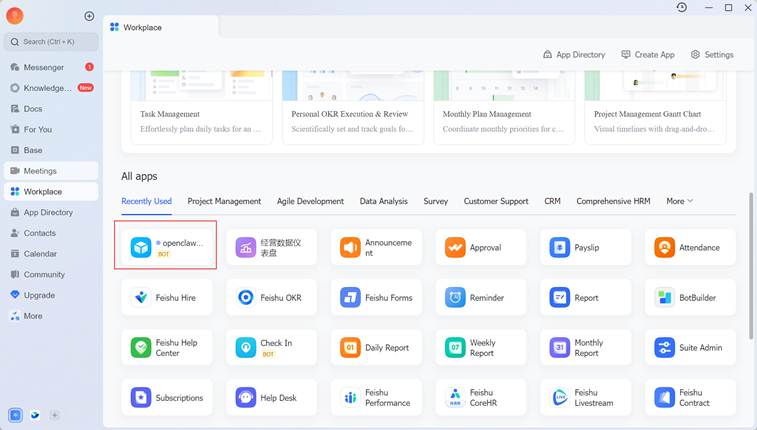Image resolution: width=757 pixels, height=430 pixels.
Task: Open the Feishu Hire app icon
Action: 141,298
